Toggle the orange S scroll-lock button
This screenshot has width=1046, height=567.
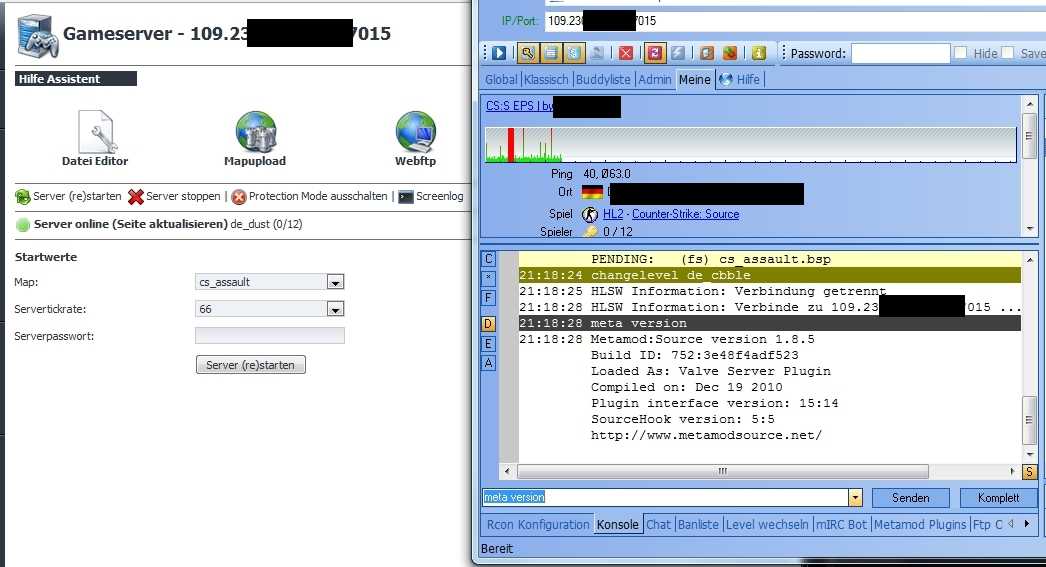tap(1029, 472)
